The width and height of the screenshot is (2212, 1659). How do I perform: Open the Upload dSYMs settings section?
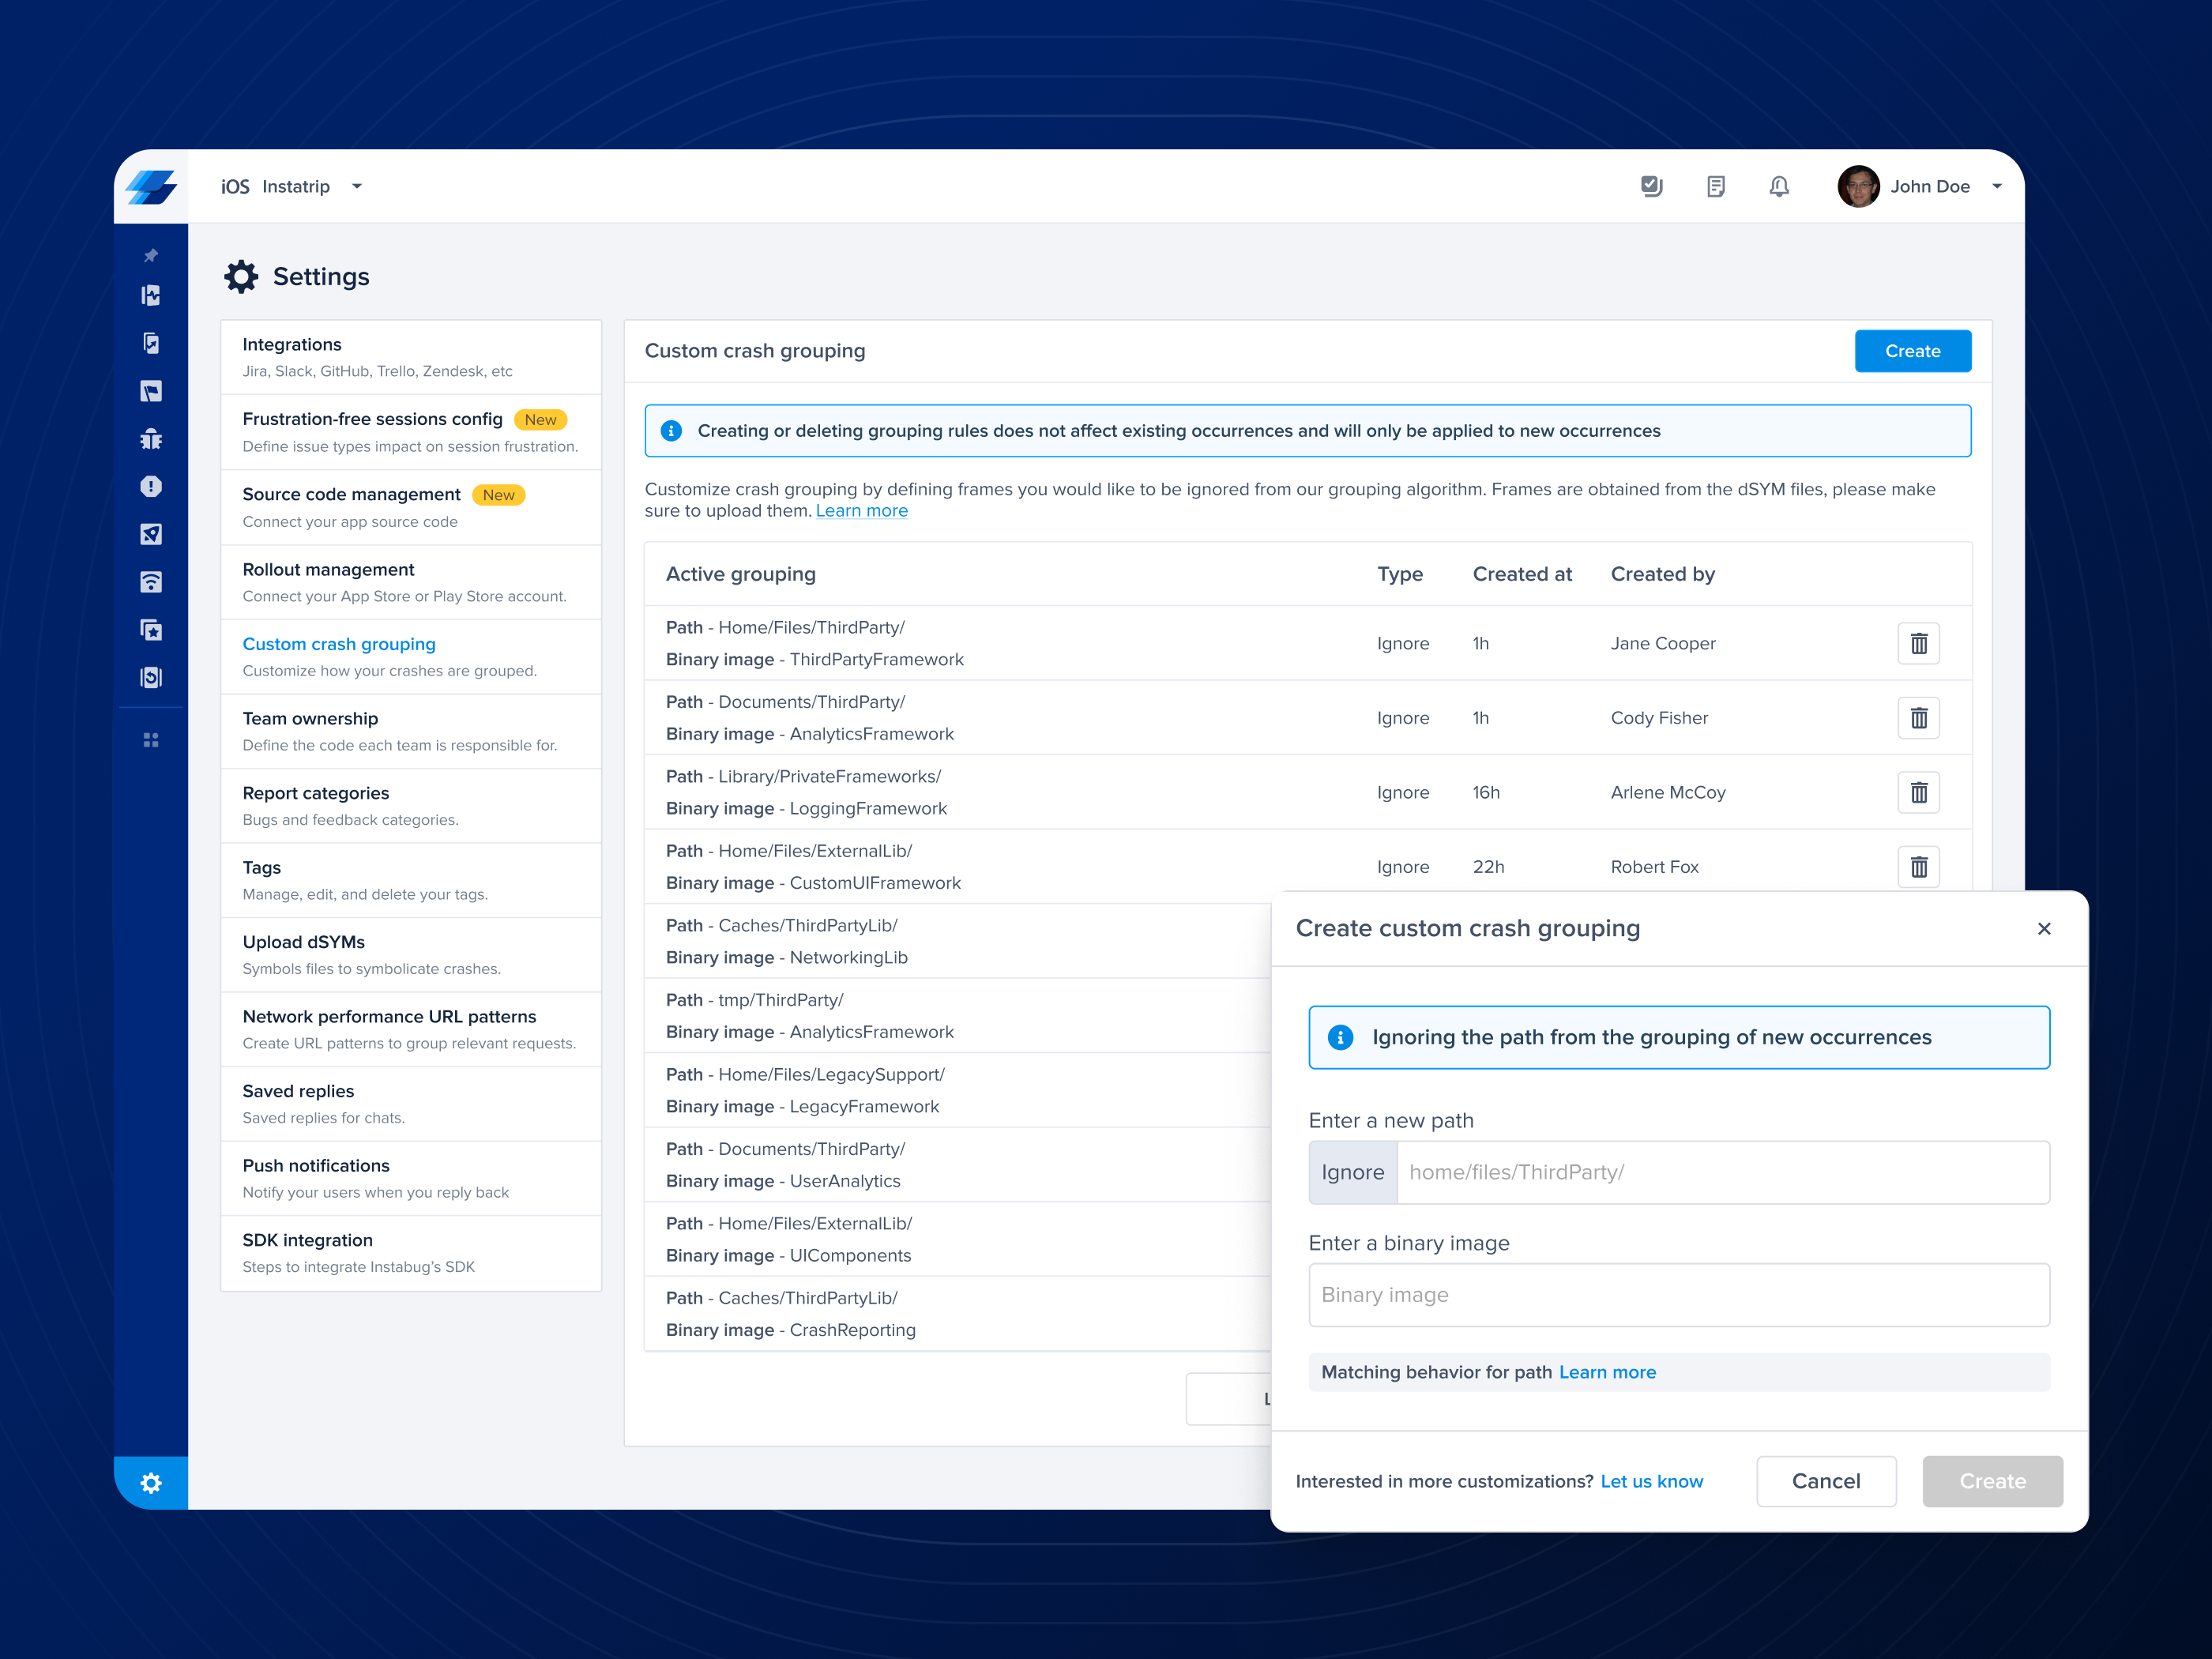pos(304,941)
